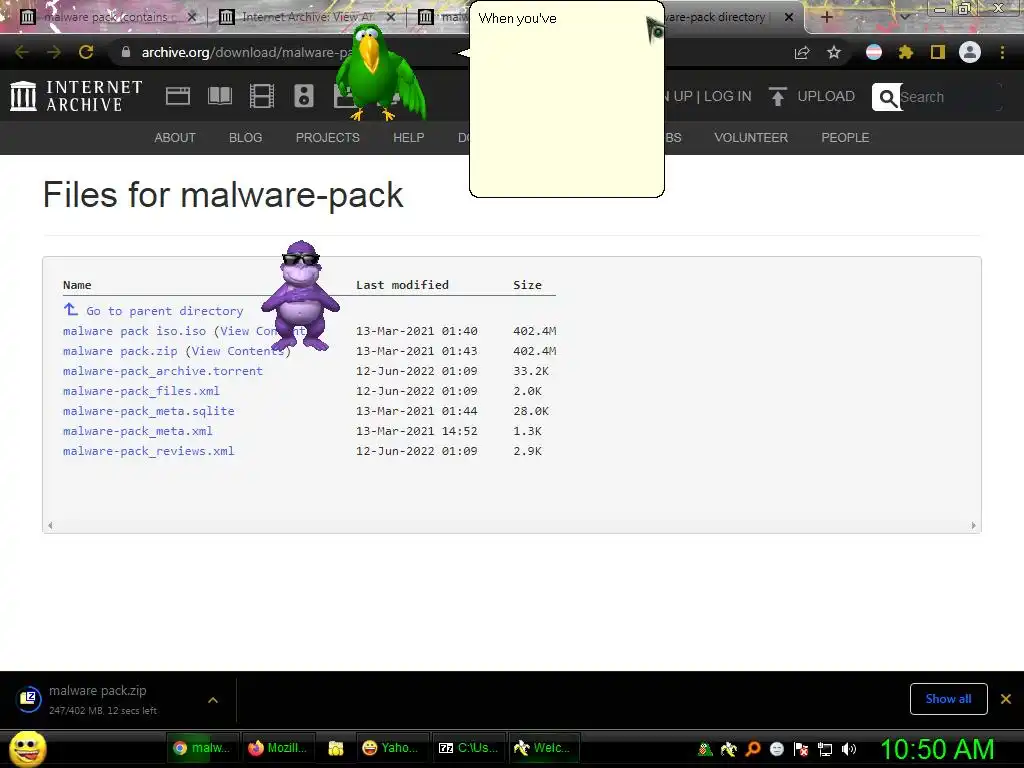Open the trans-flag colored extension icon
Image resolution: width=1024 pixels, height=768 pixels.
(x=874, y=52)
